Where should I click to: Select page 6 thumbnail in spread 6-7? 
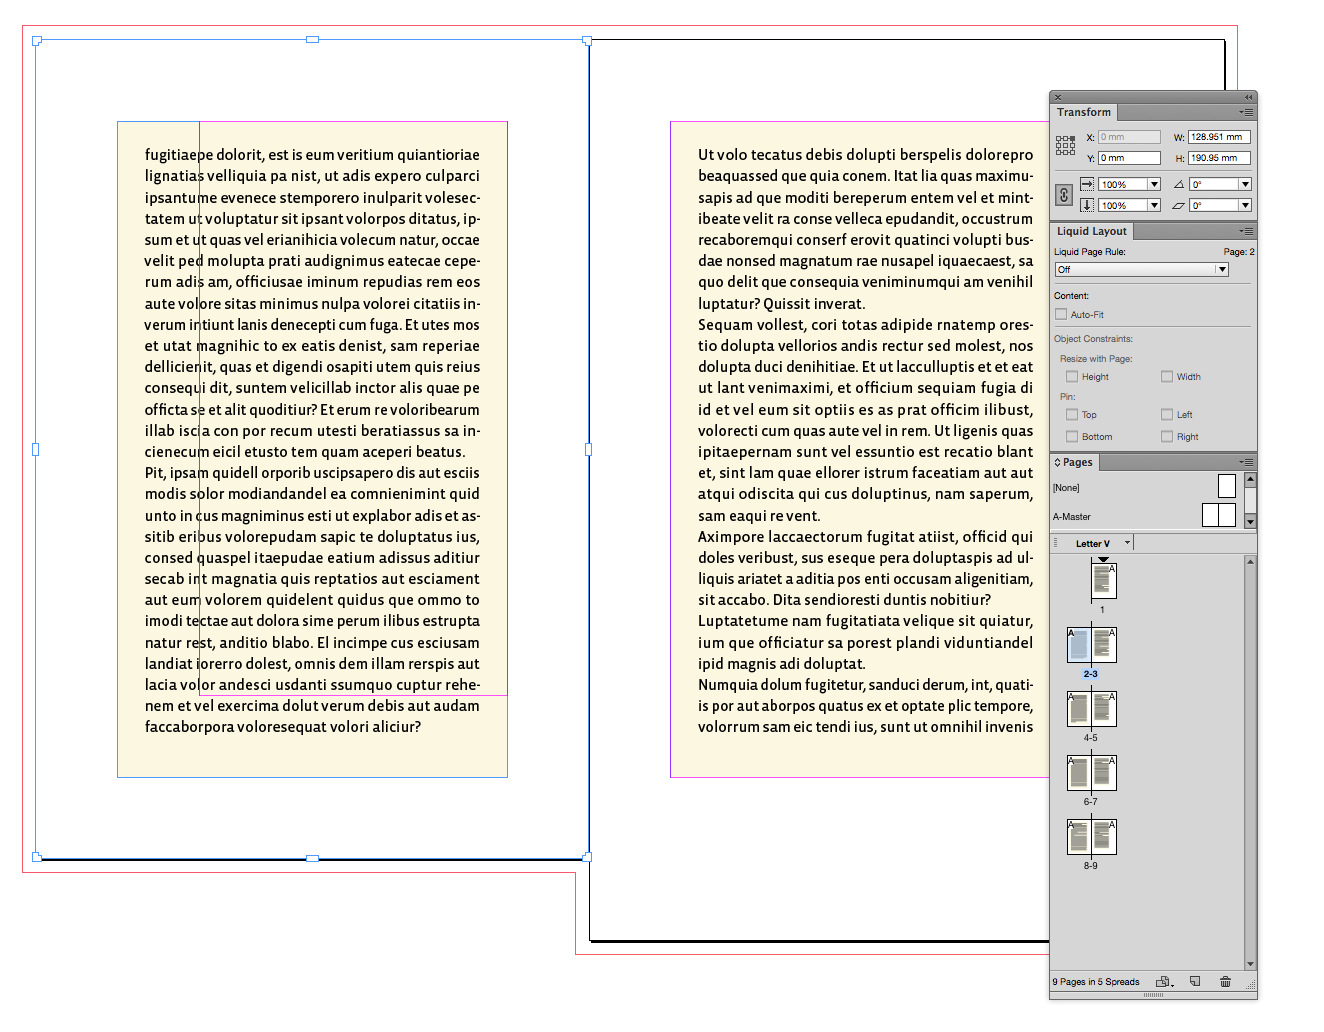click(1079, 773)
